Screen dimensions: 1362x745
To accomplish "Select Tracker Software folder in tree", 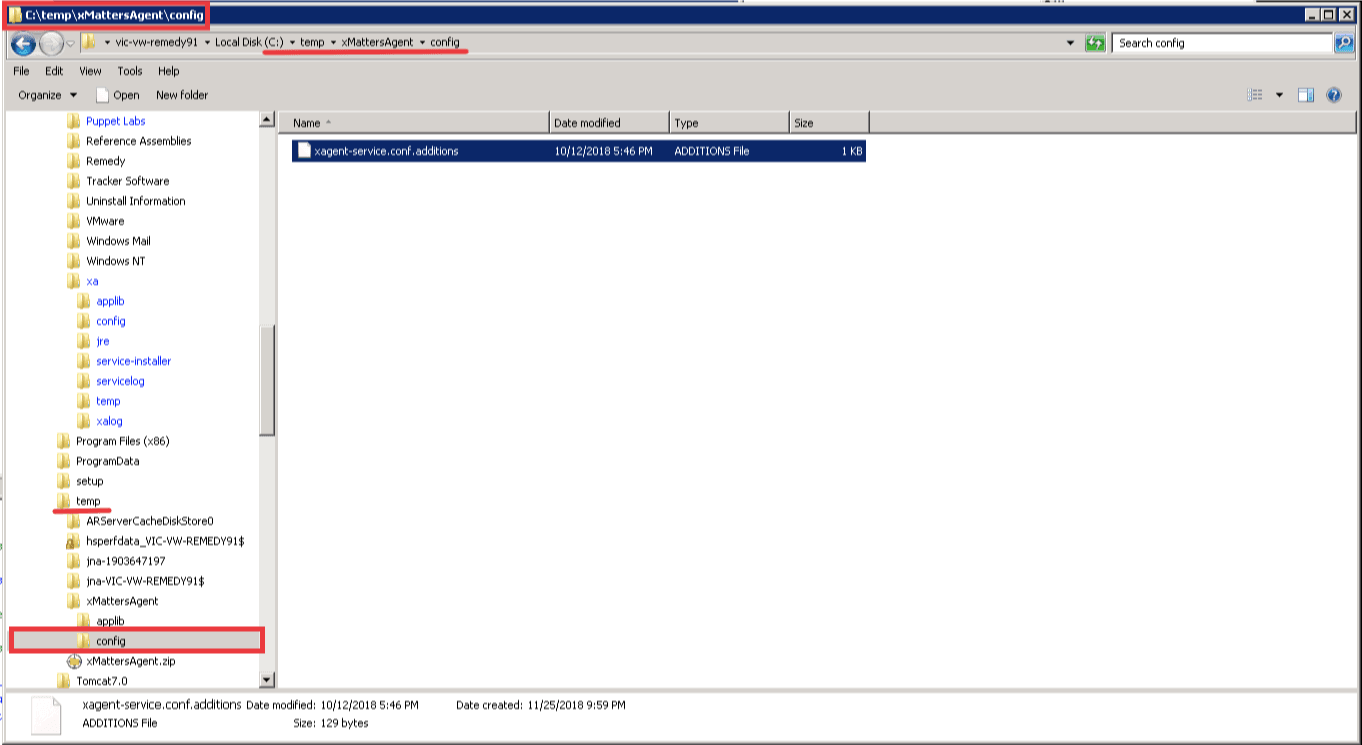I will (127, 181).
